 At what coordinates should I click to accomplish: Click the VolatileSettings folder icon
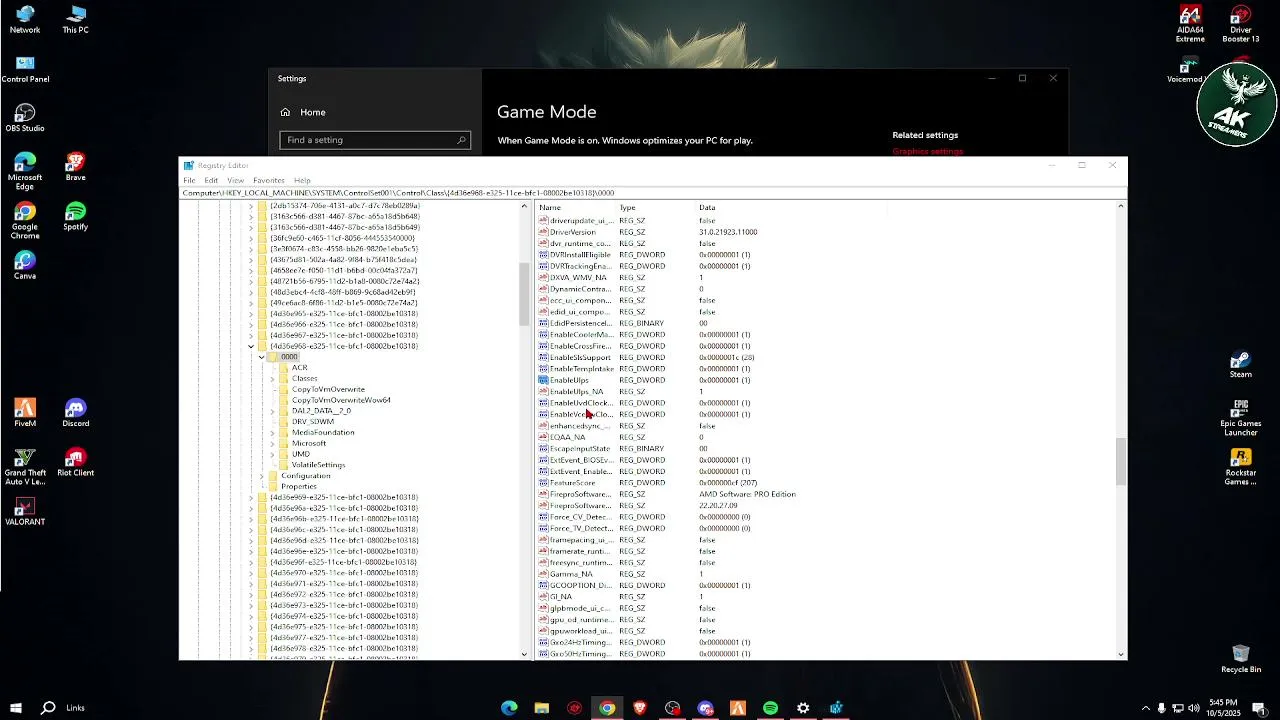tap(284, 465)
